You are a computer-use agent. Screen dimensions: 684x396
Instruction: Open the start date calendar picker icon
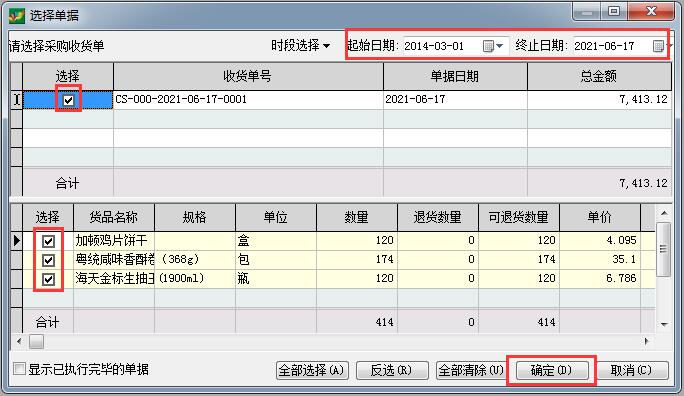tap(489, 46)
